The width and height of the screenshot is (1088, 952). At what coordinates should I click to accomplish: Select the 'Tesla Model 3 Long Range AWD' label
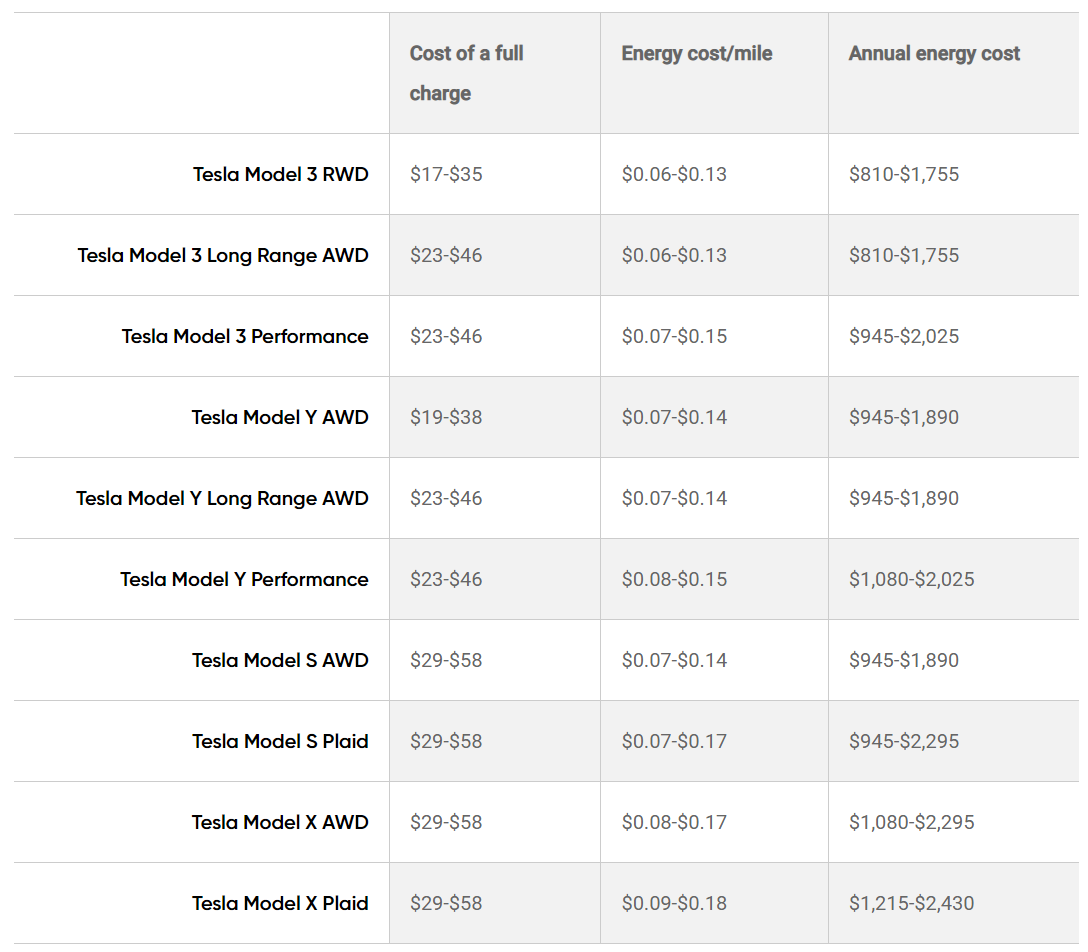click(223, 255)
